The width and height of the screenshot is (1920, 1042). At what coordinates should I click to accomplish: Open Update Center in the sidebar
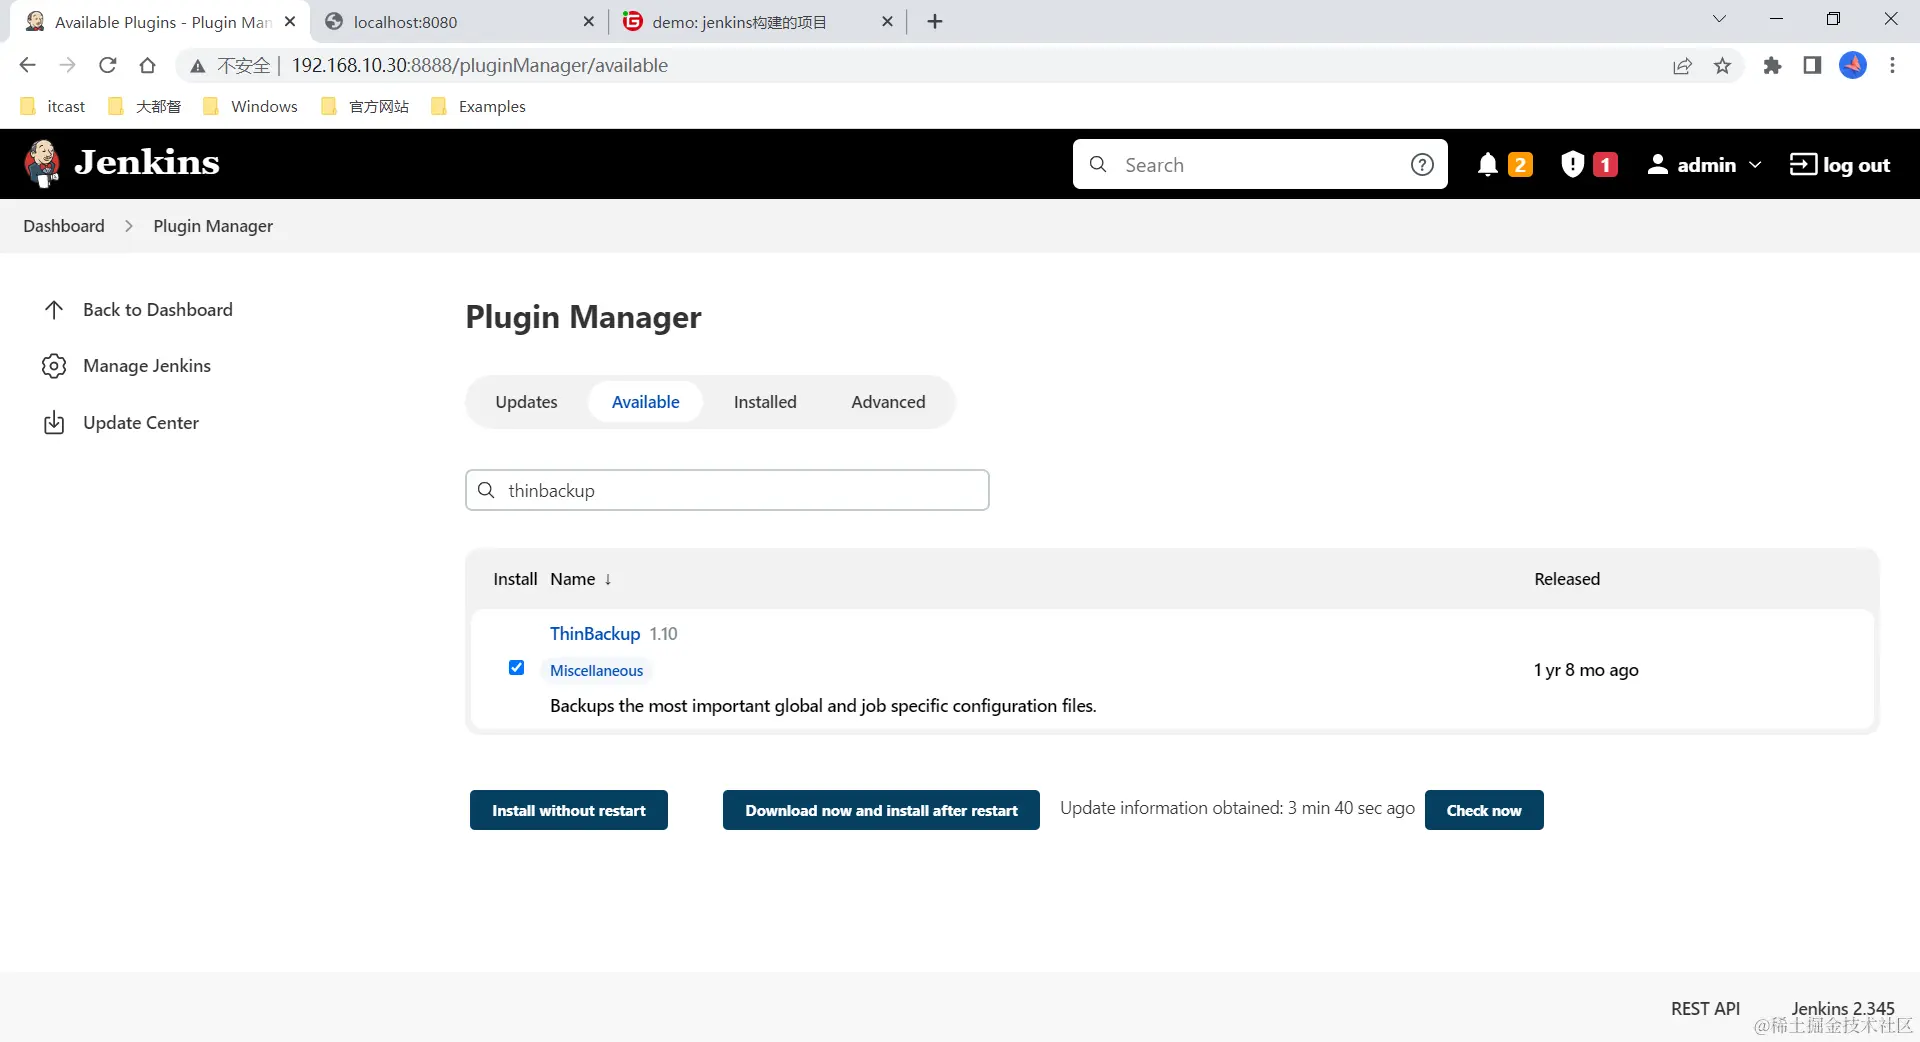[121, 423]
